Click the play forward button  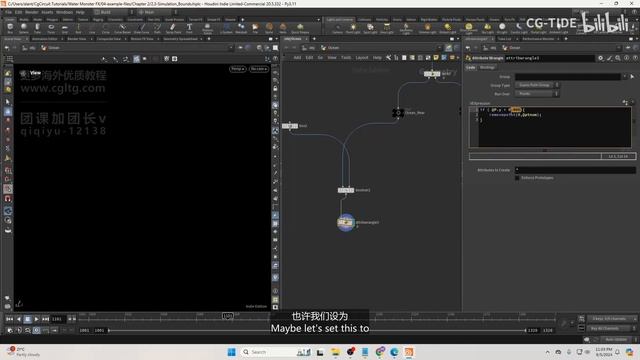tap(36, 319)
